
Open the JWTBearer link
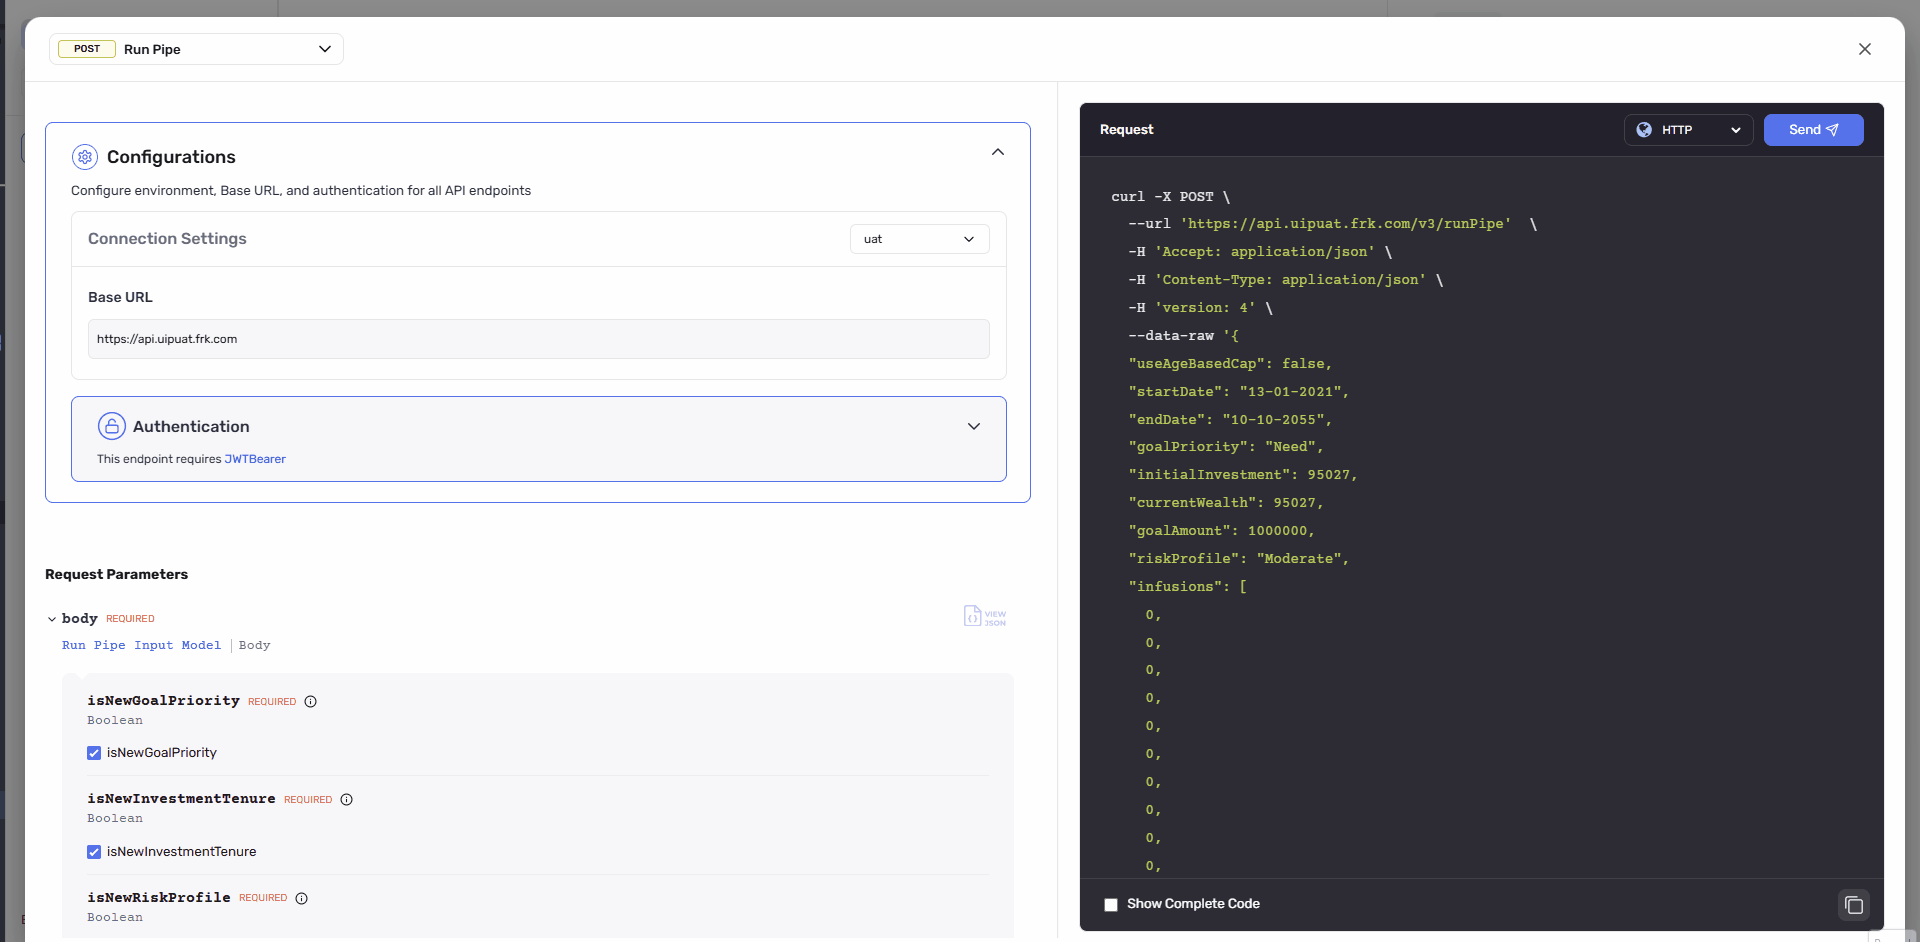click(x=255, y=459)
